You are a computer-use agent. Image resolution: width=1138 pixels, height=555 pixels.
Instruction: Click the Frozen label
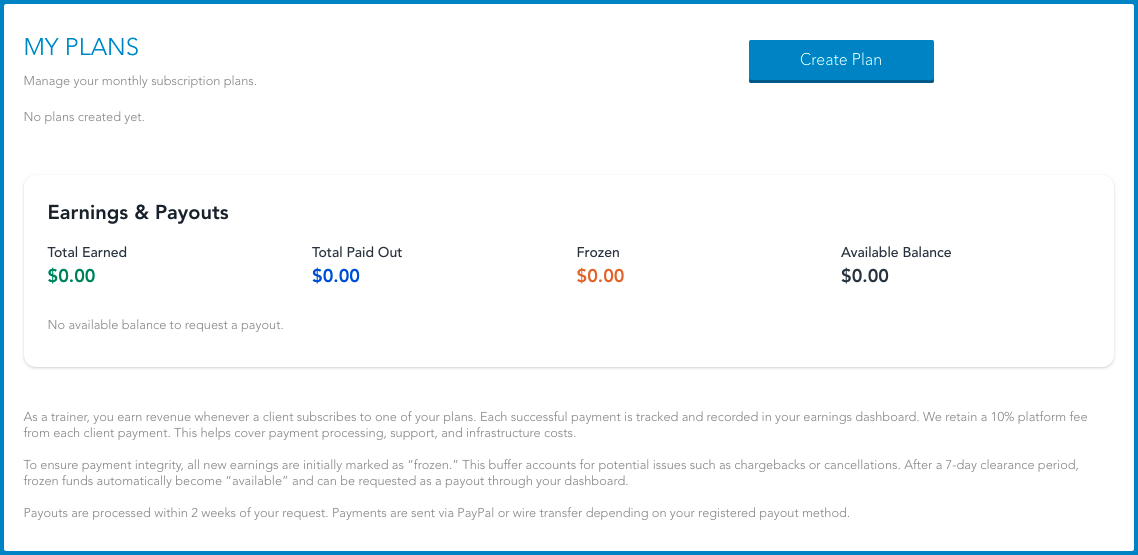click(x=598, y=252)
